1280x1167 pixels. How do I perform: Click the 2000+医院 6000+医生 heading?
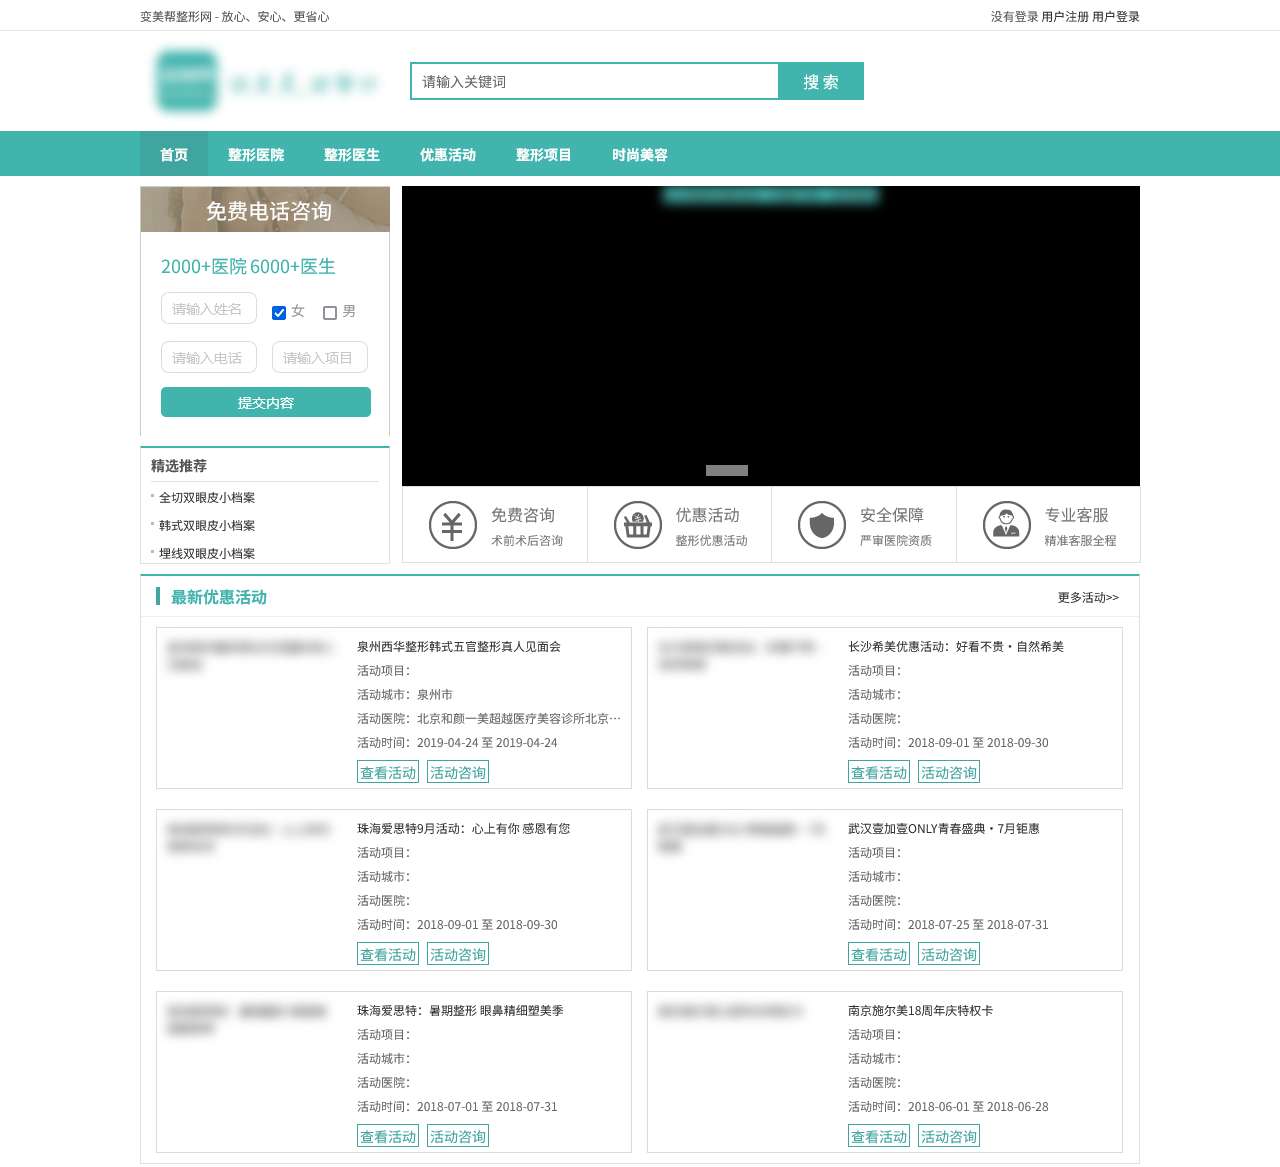pos(248,266)
